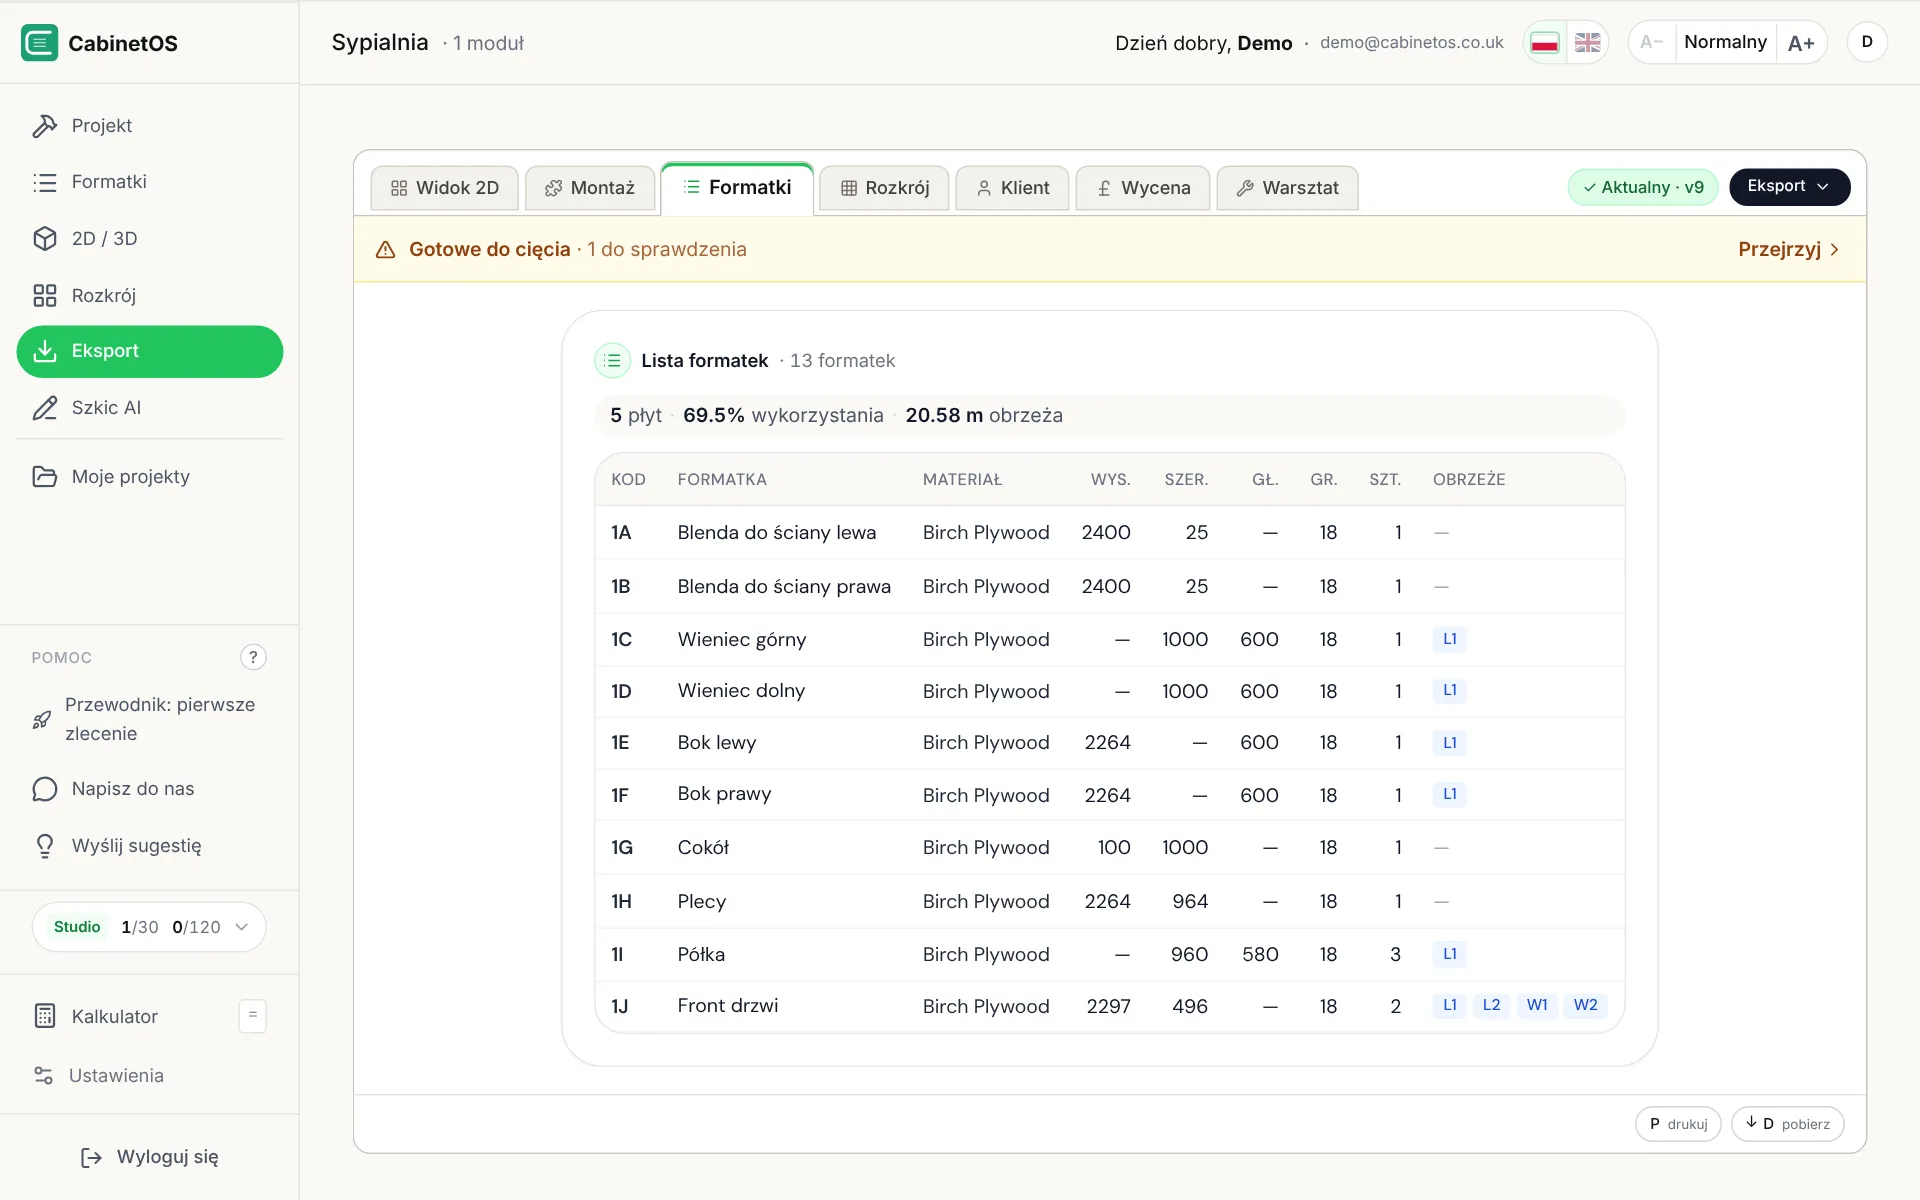Click Wyślij sugestię lightbulb item
The width and height of the screenshot is (1920, 1200).
[x=150, y=846]
